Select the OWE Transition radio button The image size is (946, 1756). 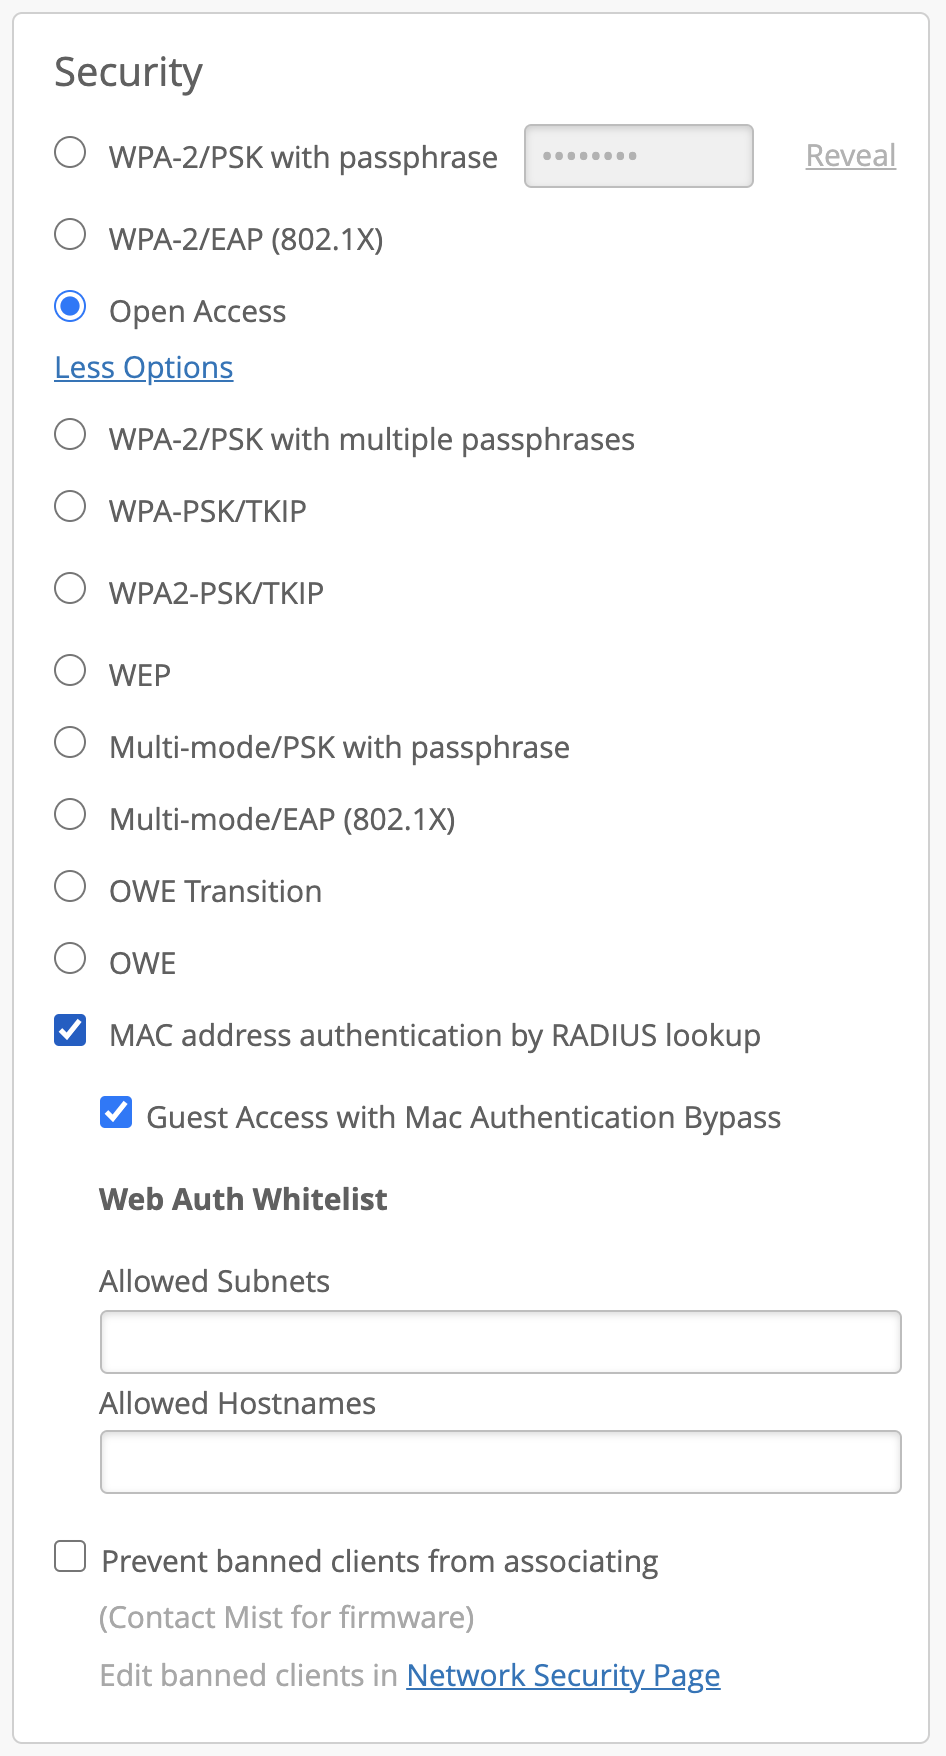click(x=70, y=888)
